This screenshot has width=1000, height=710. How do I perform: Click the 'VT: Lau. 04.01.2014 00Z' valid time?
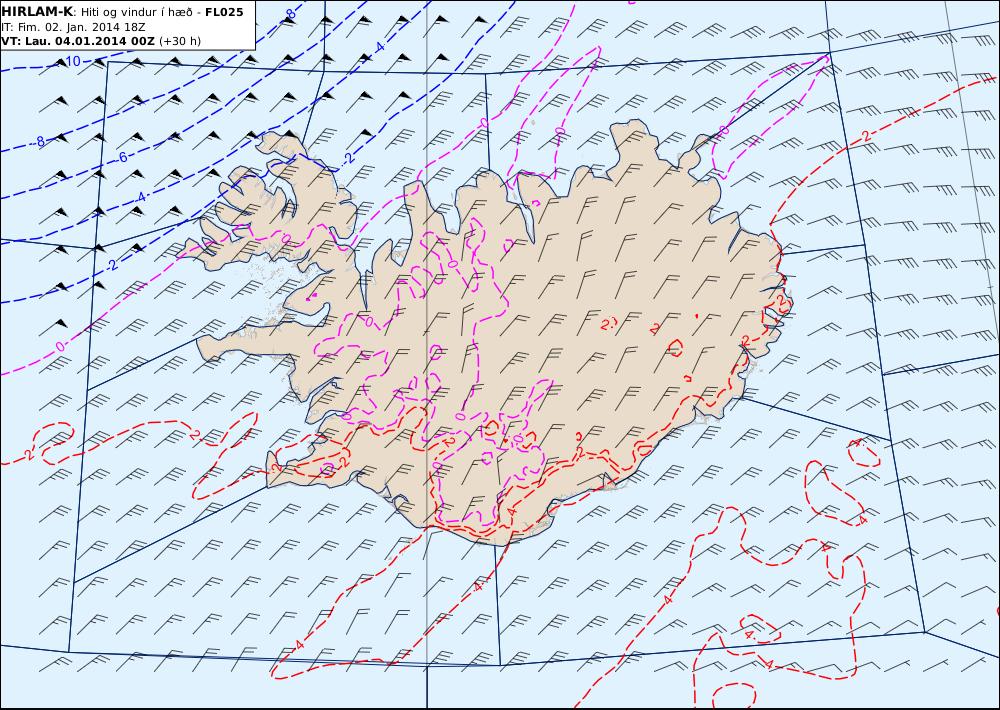pyautogui.click(x=78, y=41)
